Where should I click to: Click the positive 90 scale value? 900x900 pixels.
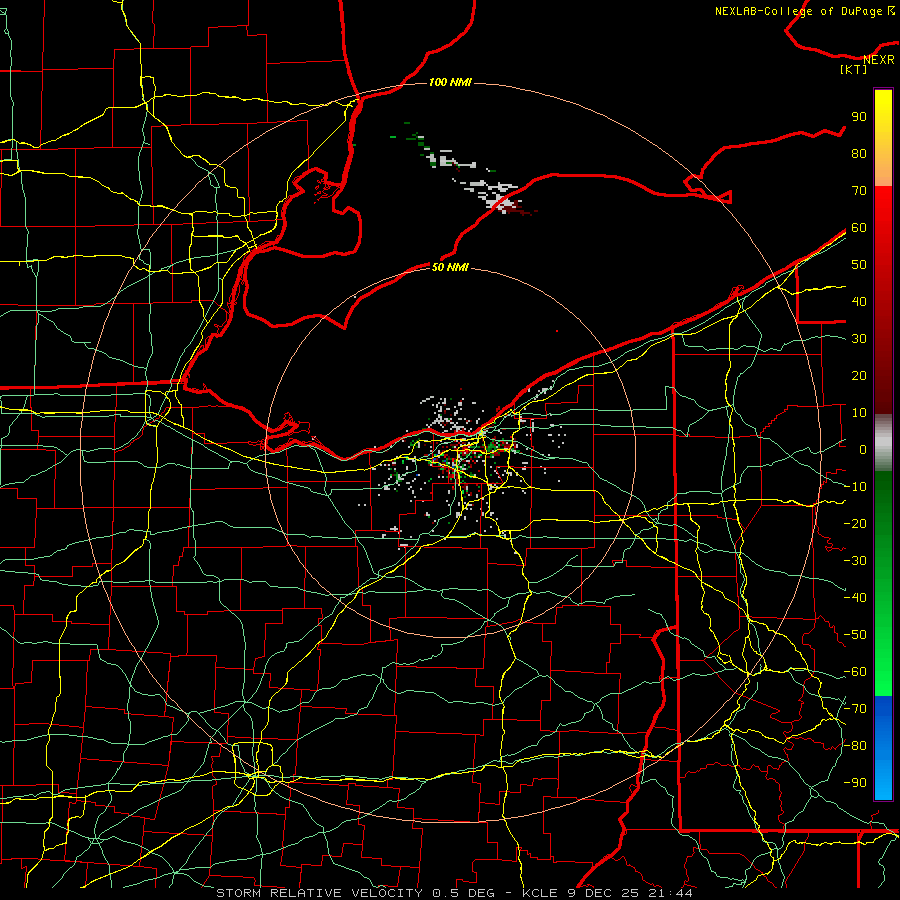coord(859,117)
